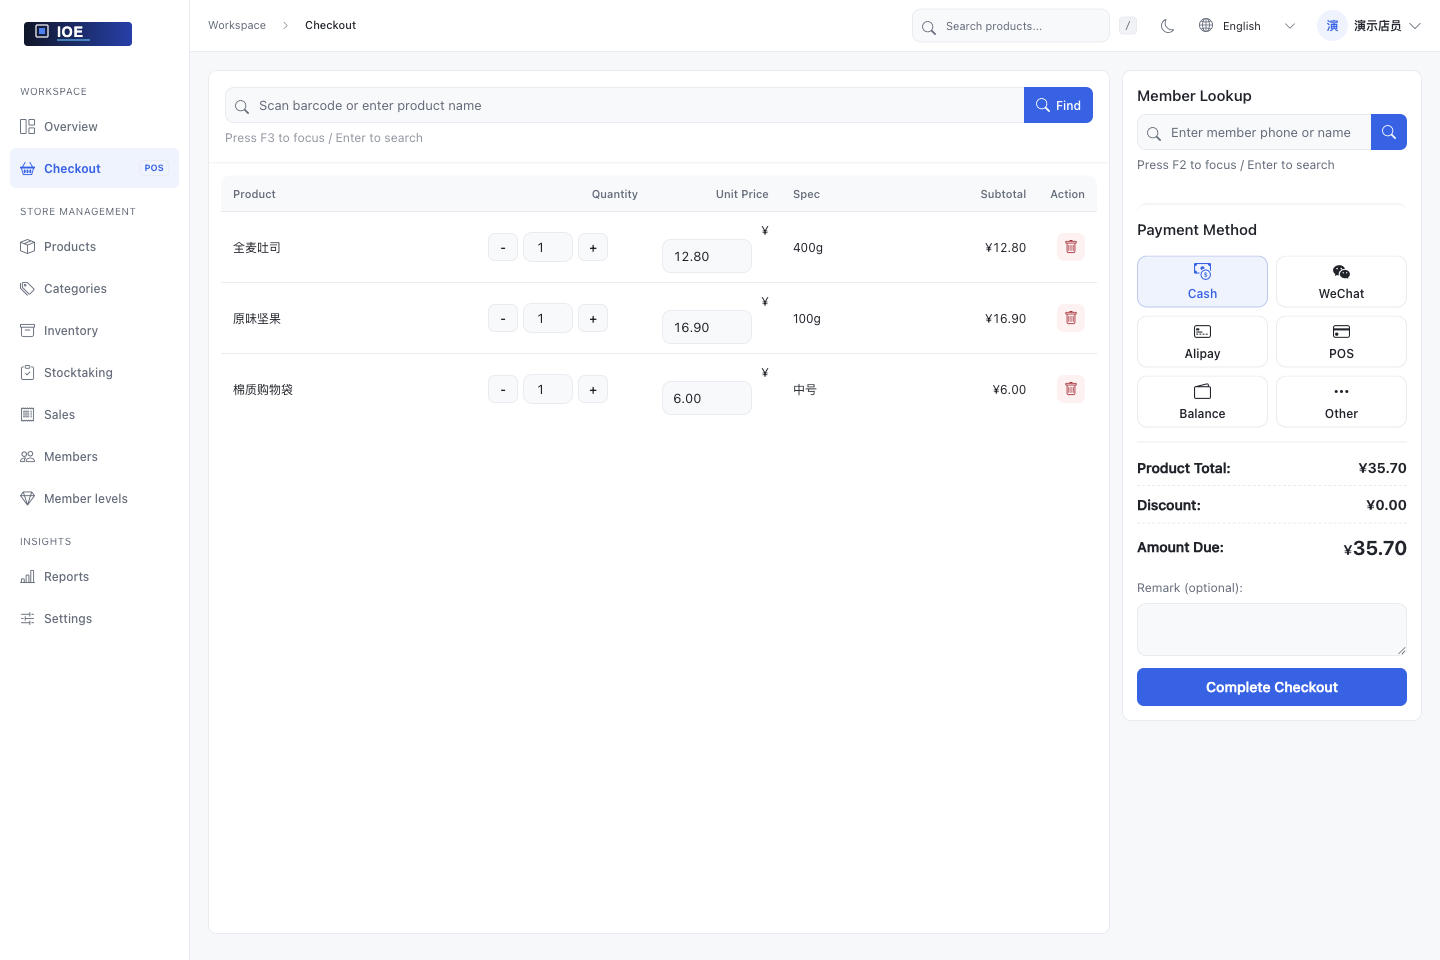Click the IOE logo in the sidebar

pyautogui.click(x=78, y=33)
